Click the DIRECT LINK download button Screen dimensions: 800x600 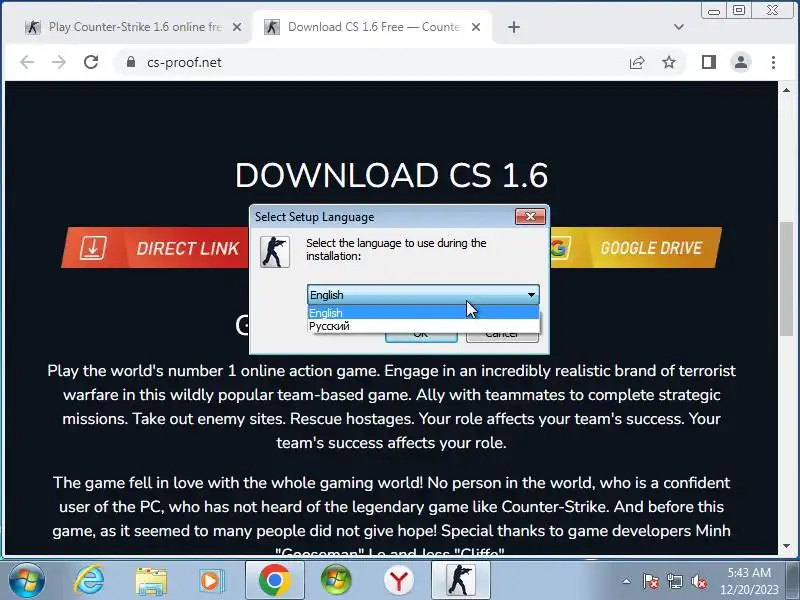coord(155,247)
